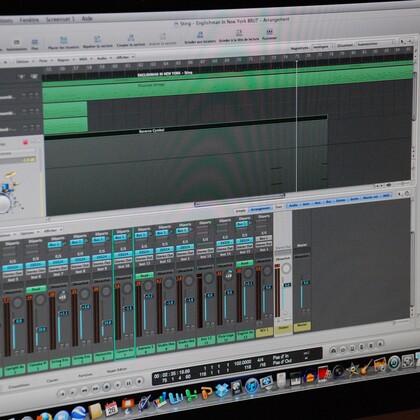Toggle the Inst channel filter in mixer
This screenshot has height=420, width=420.
click(x=306, y=204)
